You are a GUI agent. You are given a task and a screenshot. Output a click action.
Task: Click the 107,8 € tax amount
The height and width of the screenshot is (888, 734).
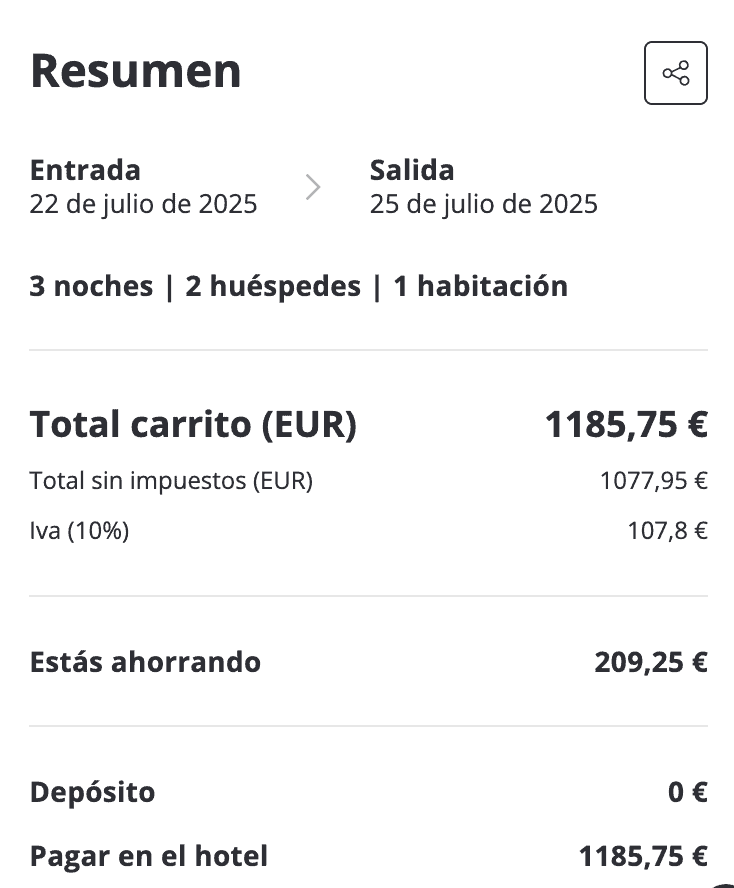pos(667,531)
